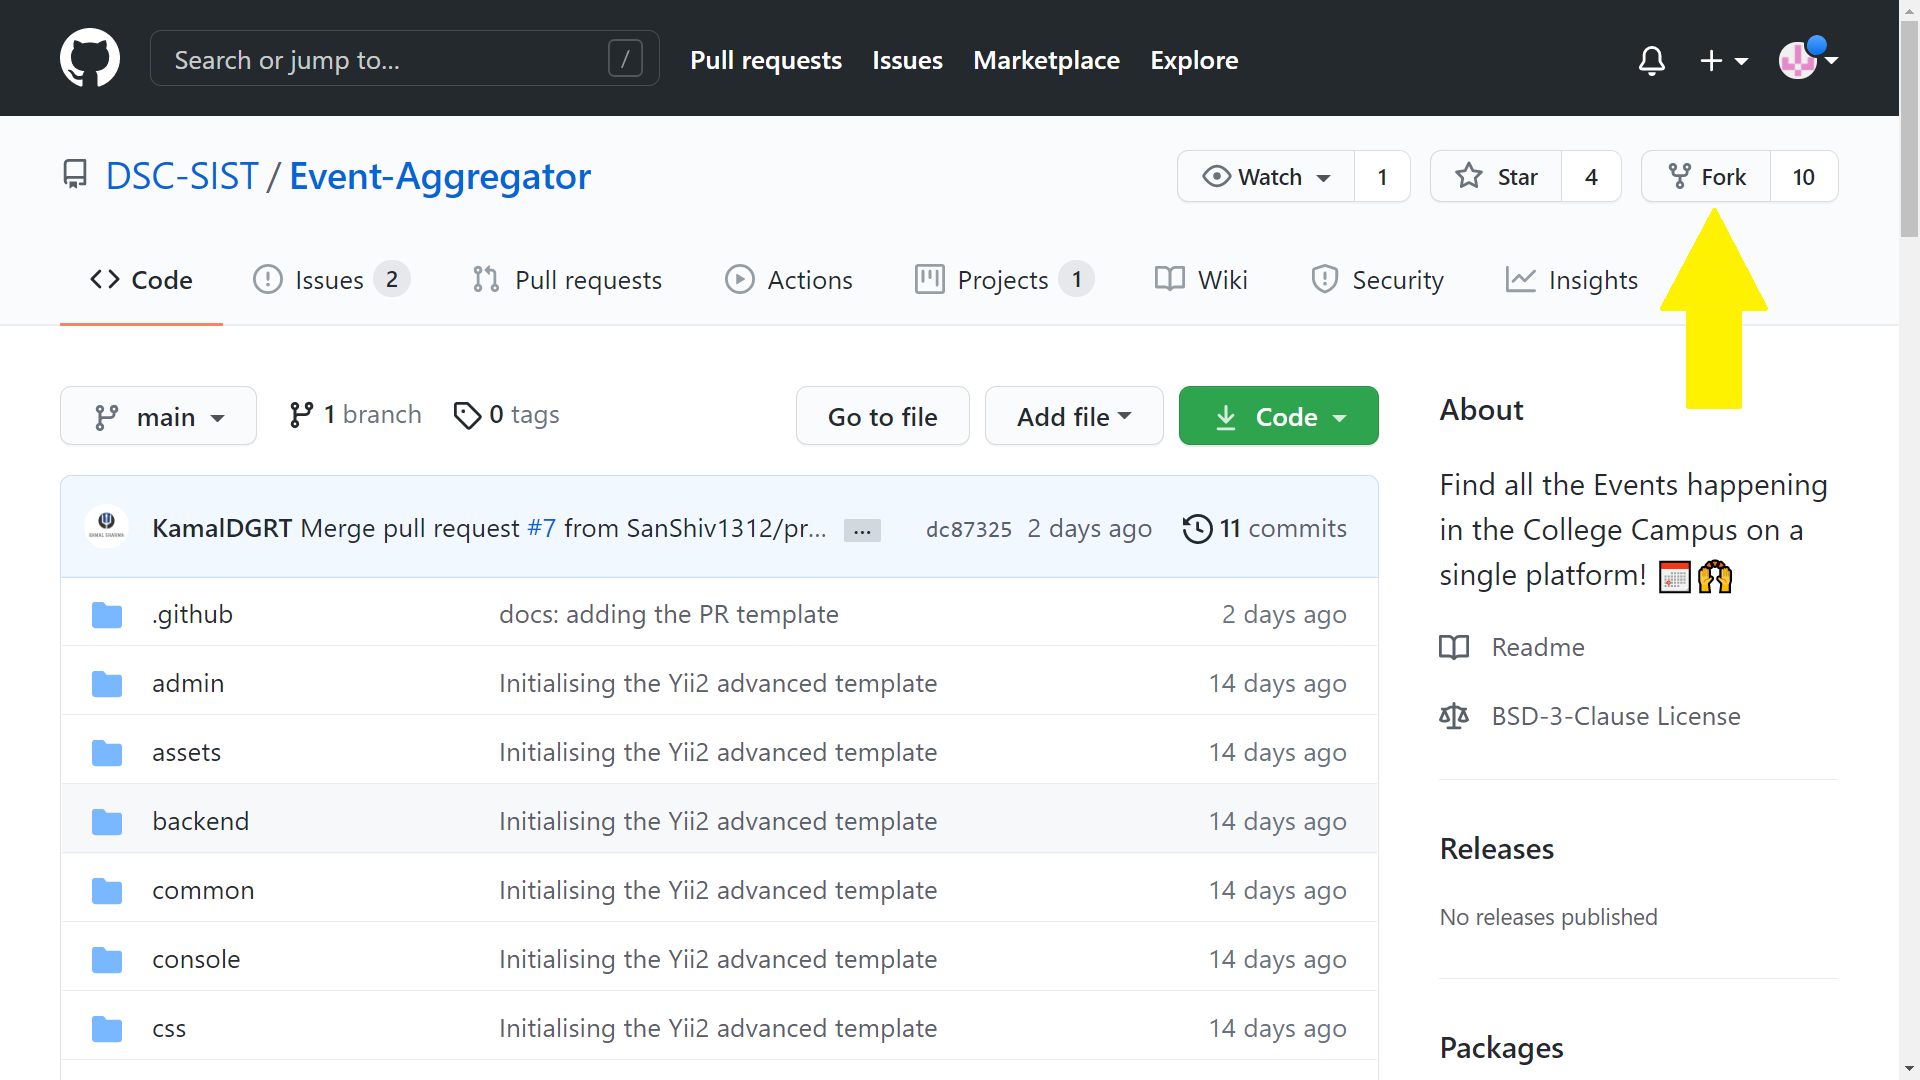
Task: Open pull request #7 link
Action: point(541,528)
